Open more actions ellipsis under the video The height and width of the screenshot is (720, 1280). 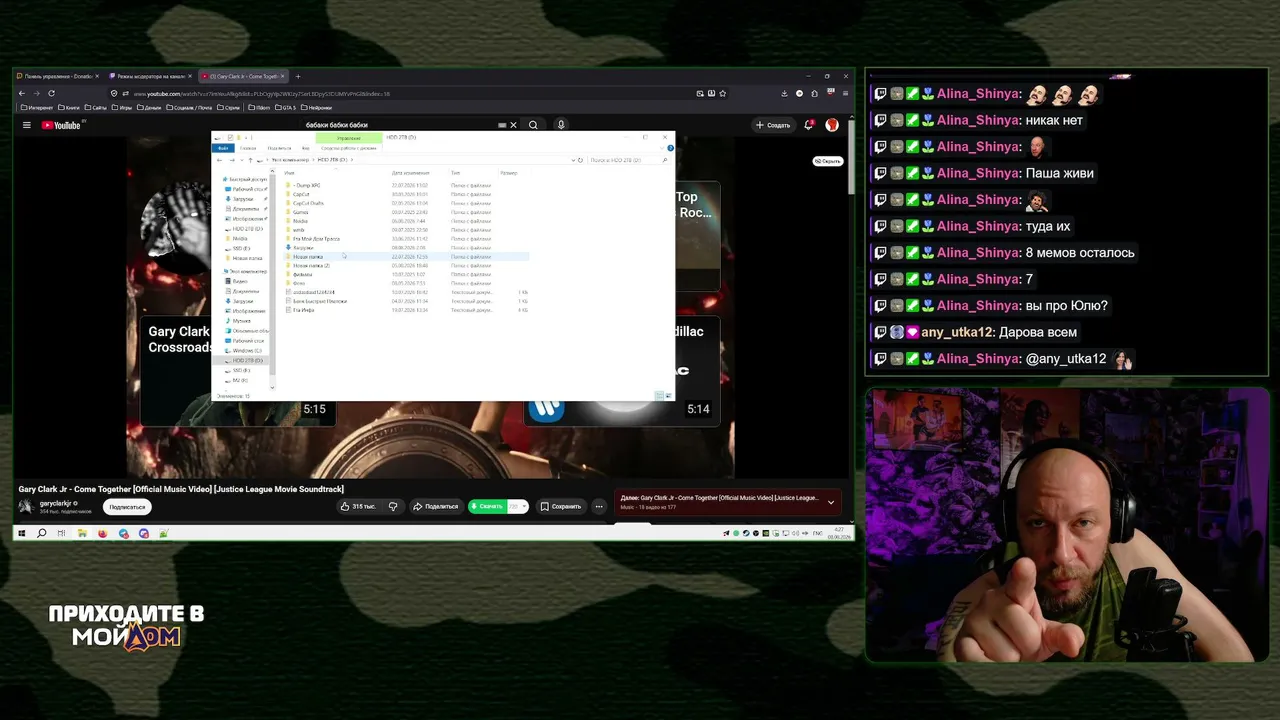[x=599, y=506]
